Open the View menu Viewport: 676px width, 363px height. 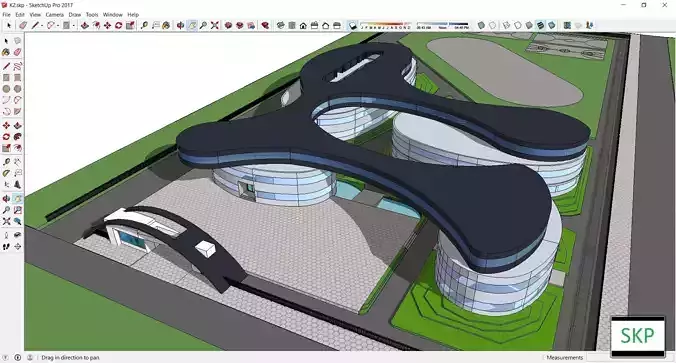[x=35, y=15]
